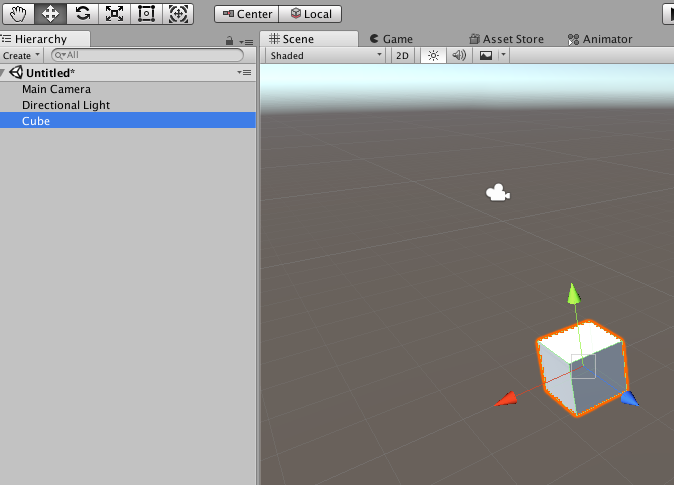This screenshot has width=674, height=485.
Task: Select the Hand tool
Action: point(18,14)
